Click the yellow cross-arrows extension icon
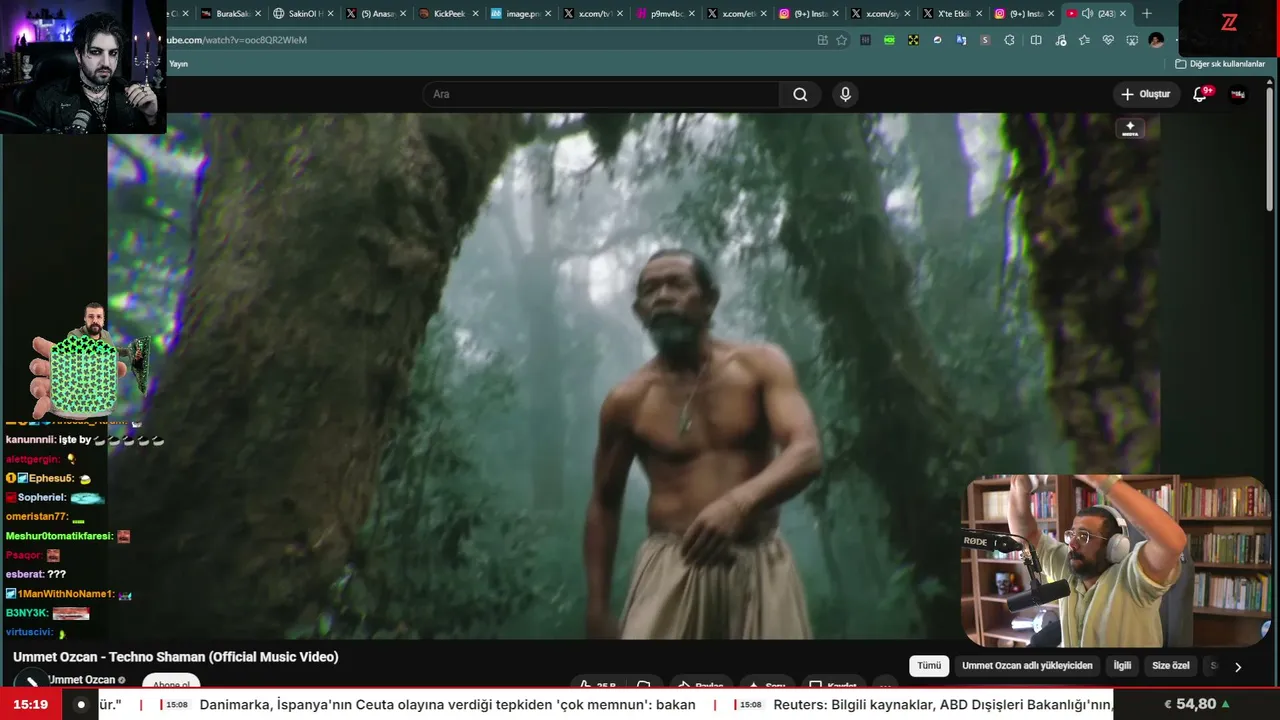1280x720 pixels. tap(913, 40)
